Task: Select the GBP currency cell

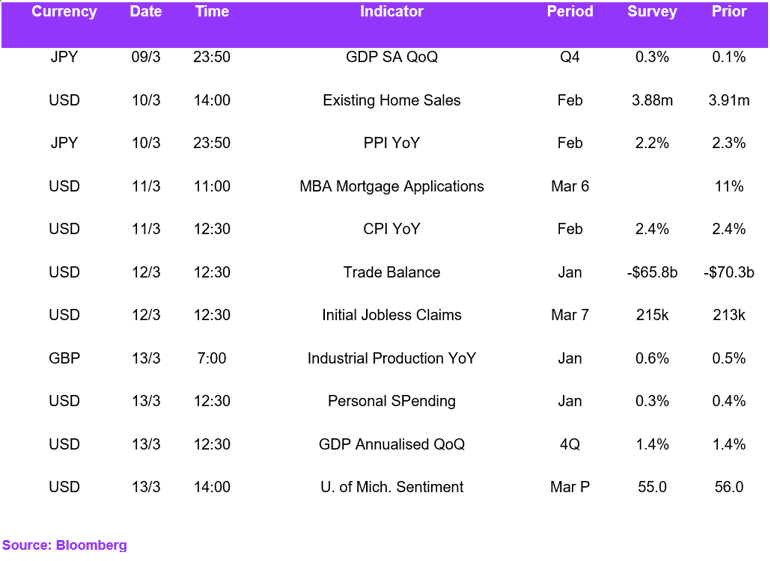Action: (64, 358)
